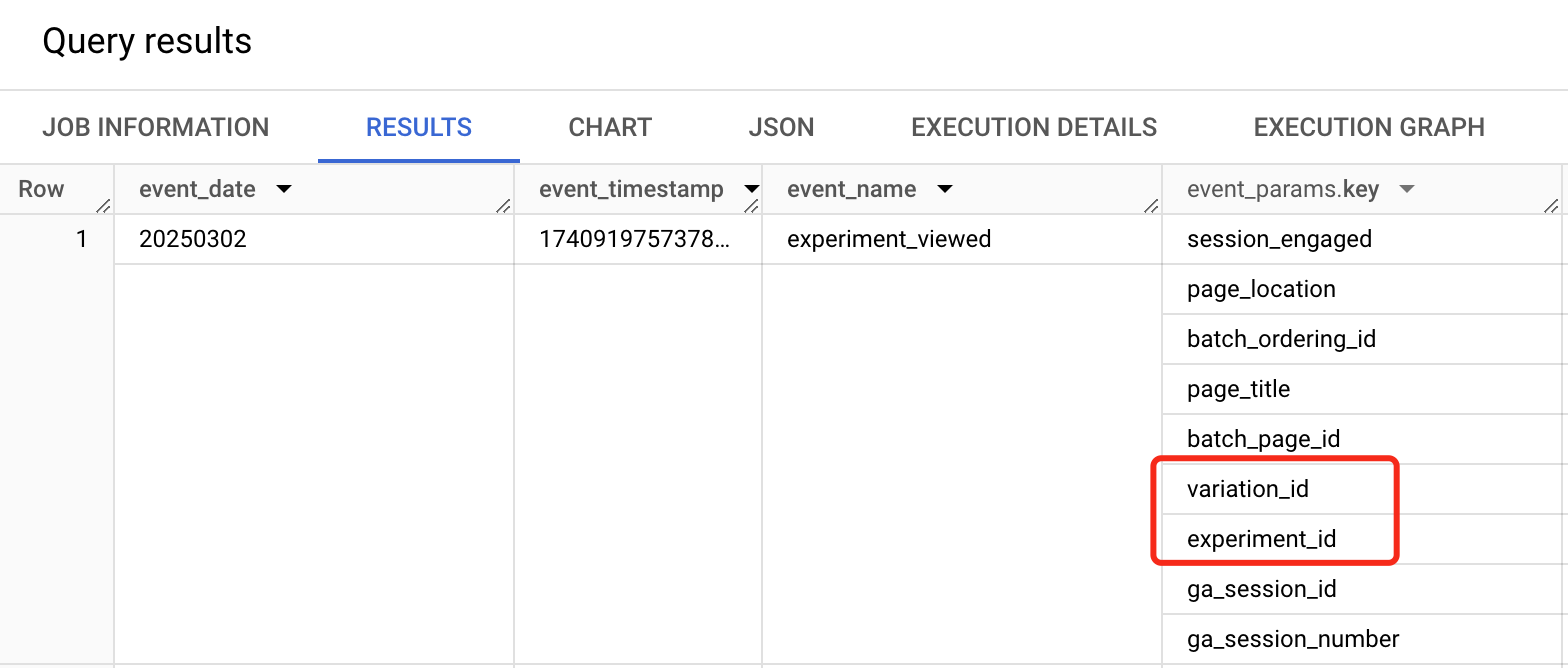The image size is (1568, 668).
Task: Click the Row column header
Action: (x=41, y=190)
